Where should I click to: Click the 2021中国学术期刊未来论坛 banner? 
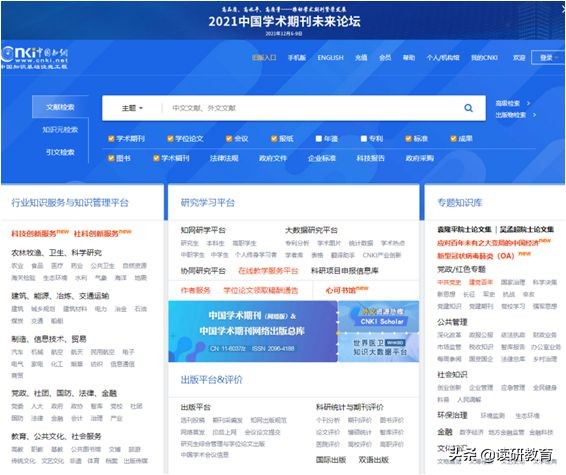pos(284,21)
